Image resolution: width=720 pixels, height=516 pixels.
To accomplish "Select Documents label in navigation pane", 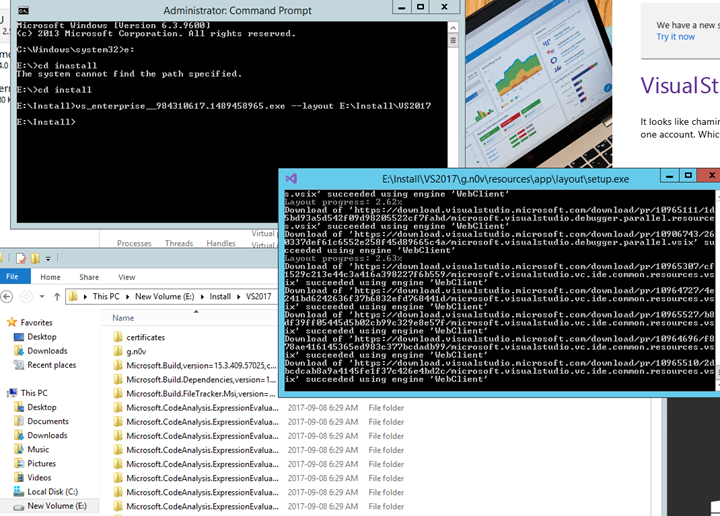I will pos(48,421).
